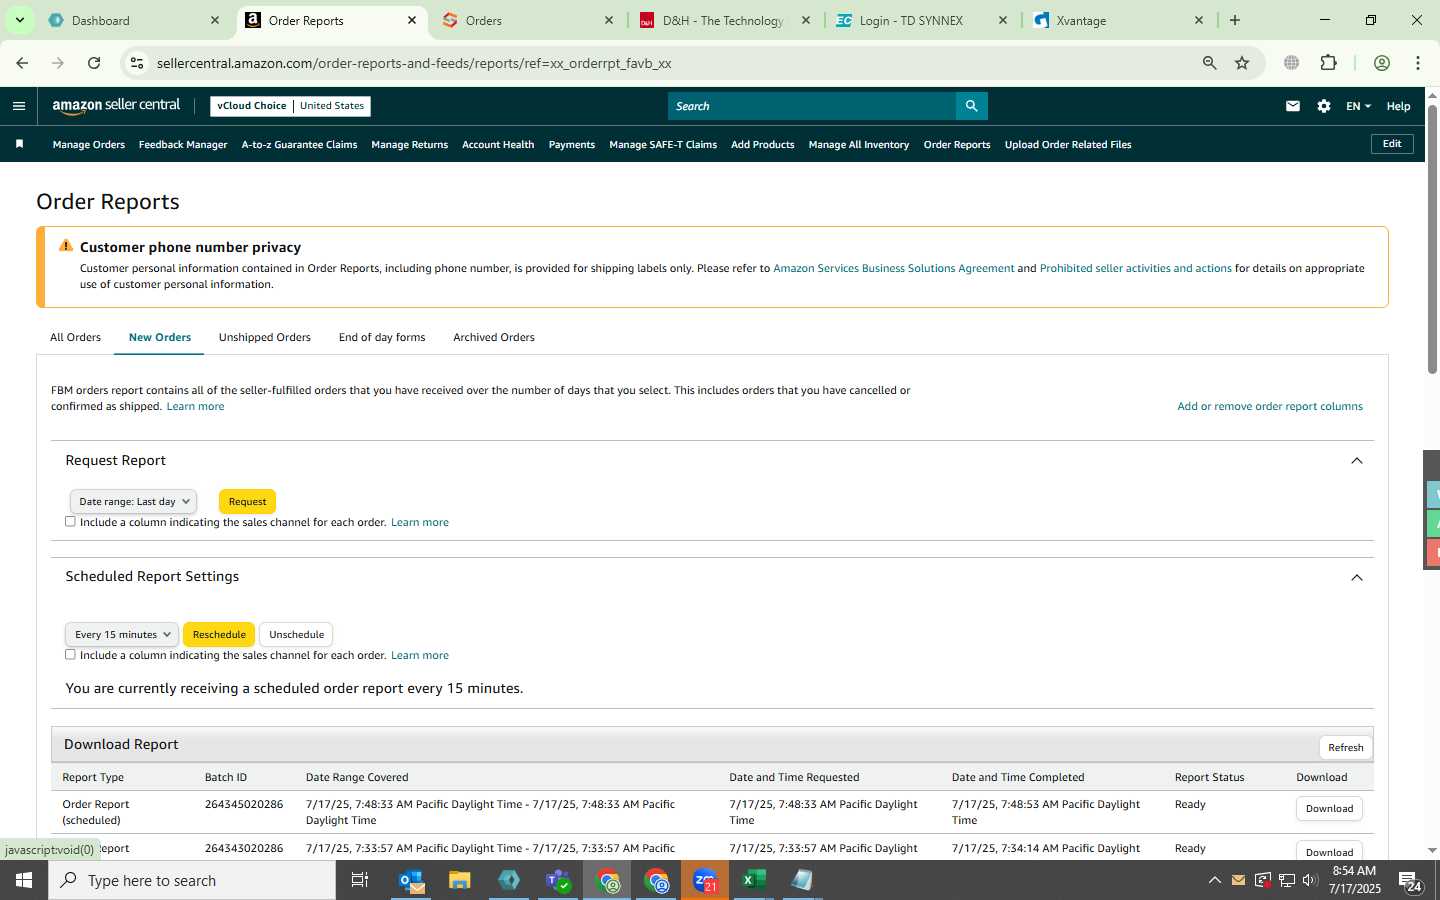Screen dimensions: 1440x900
Task: Open the notification center icon
Action: [x=1410, y=881]
